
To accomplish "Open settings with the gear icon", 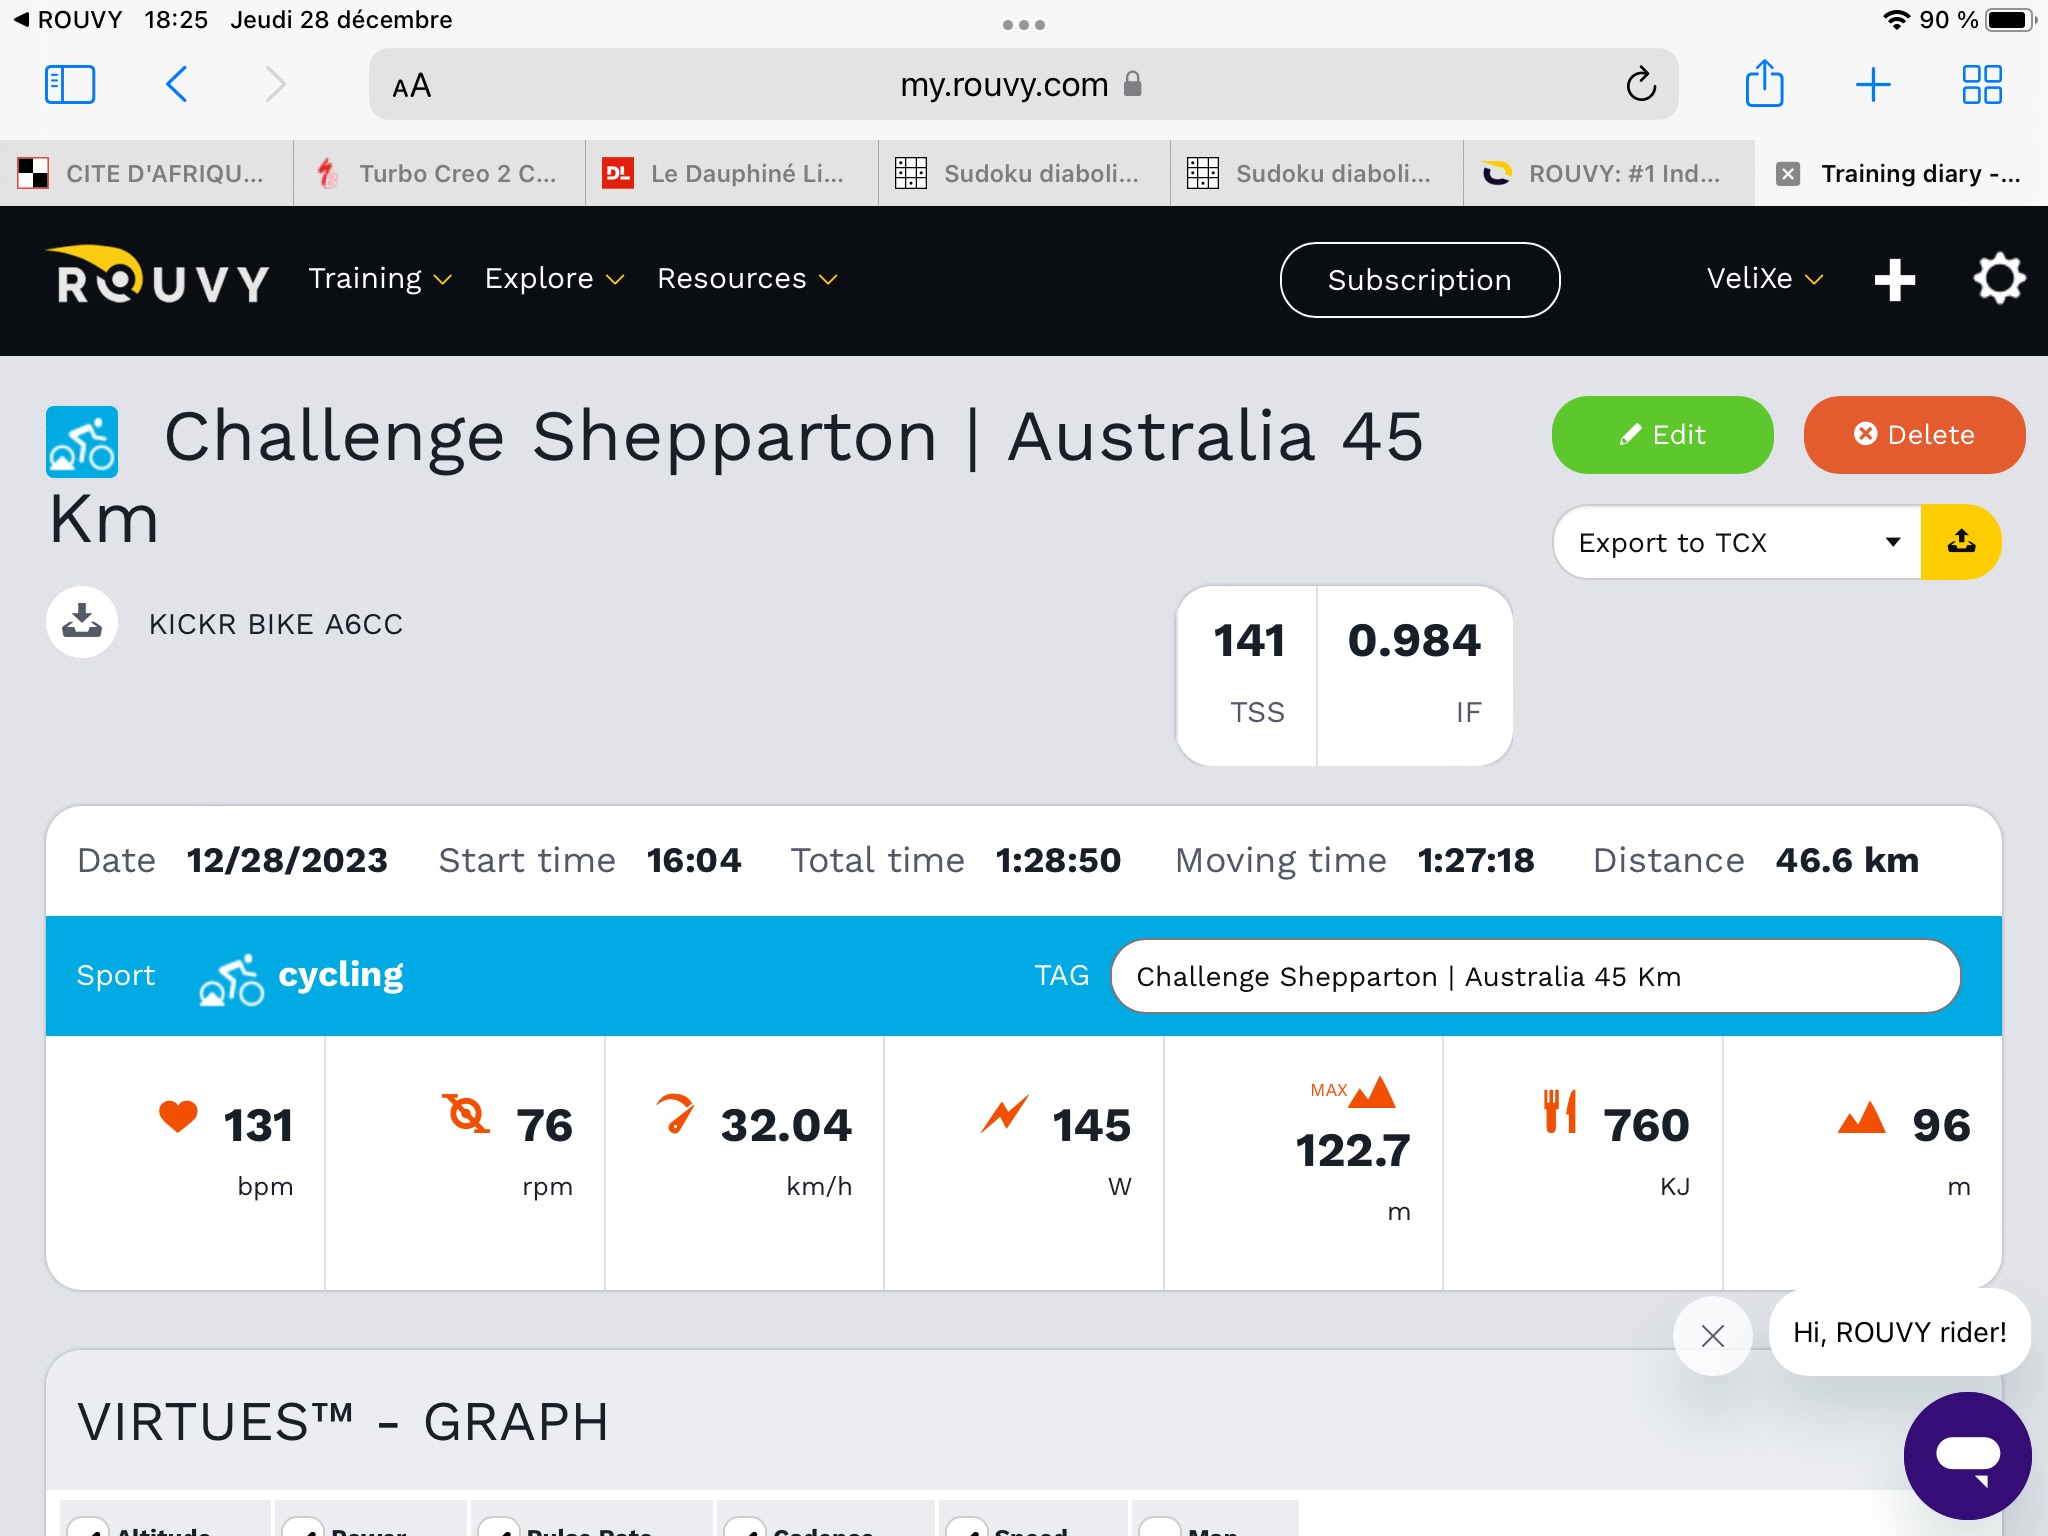I will point(1998,279).
